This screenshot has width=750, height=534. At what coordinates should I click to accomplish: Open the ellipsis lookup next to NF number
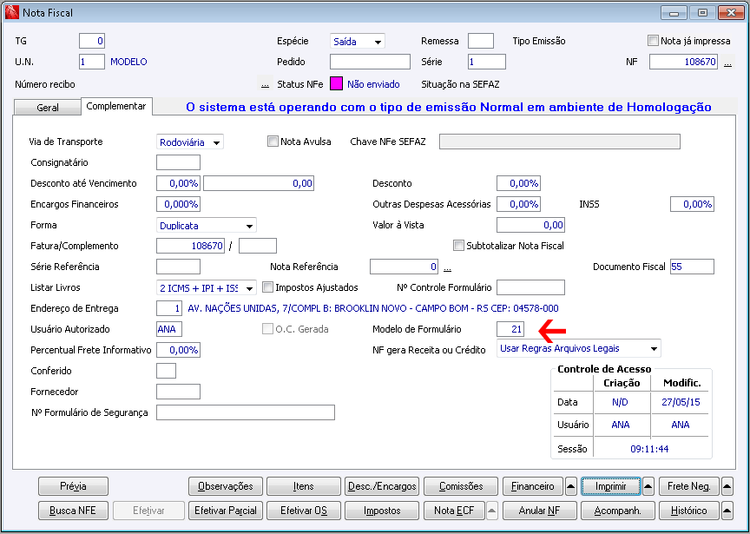pyautogui.click(x=728, y=63)
